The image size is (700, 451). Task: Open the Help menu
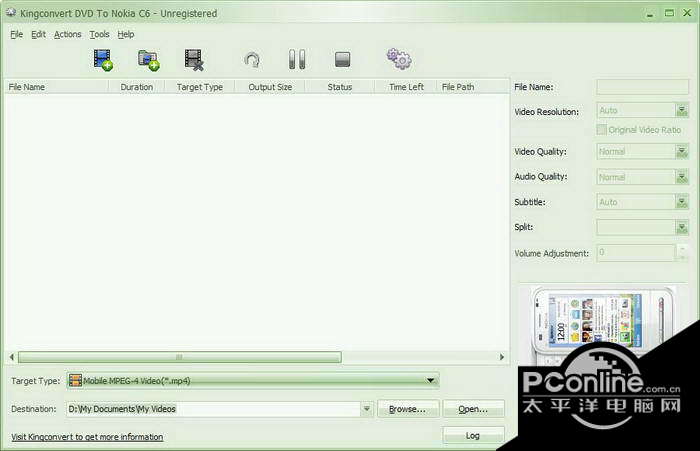coord(126,34)
